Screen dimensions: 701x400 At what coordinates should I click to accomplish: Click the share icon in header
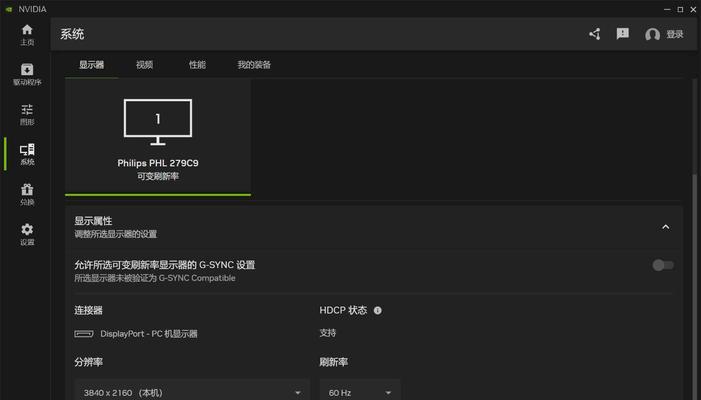coord(595,34)
